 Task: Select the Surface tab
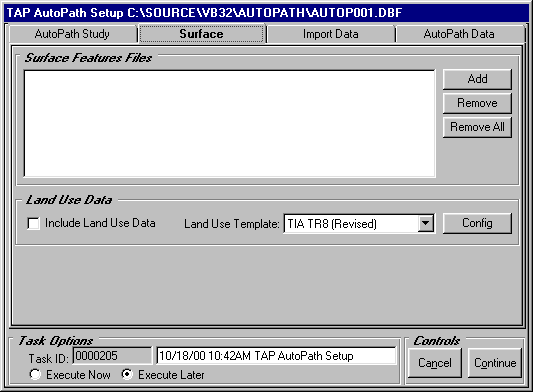201,34
